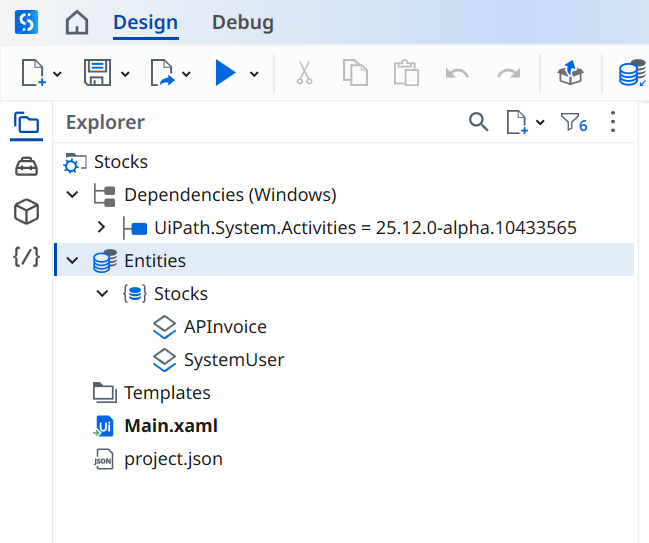Screen dimensions: 649x543
Task: Collapse the Dependencies (Windows) node
Action: click(x=72, y=195)
